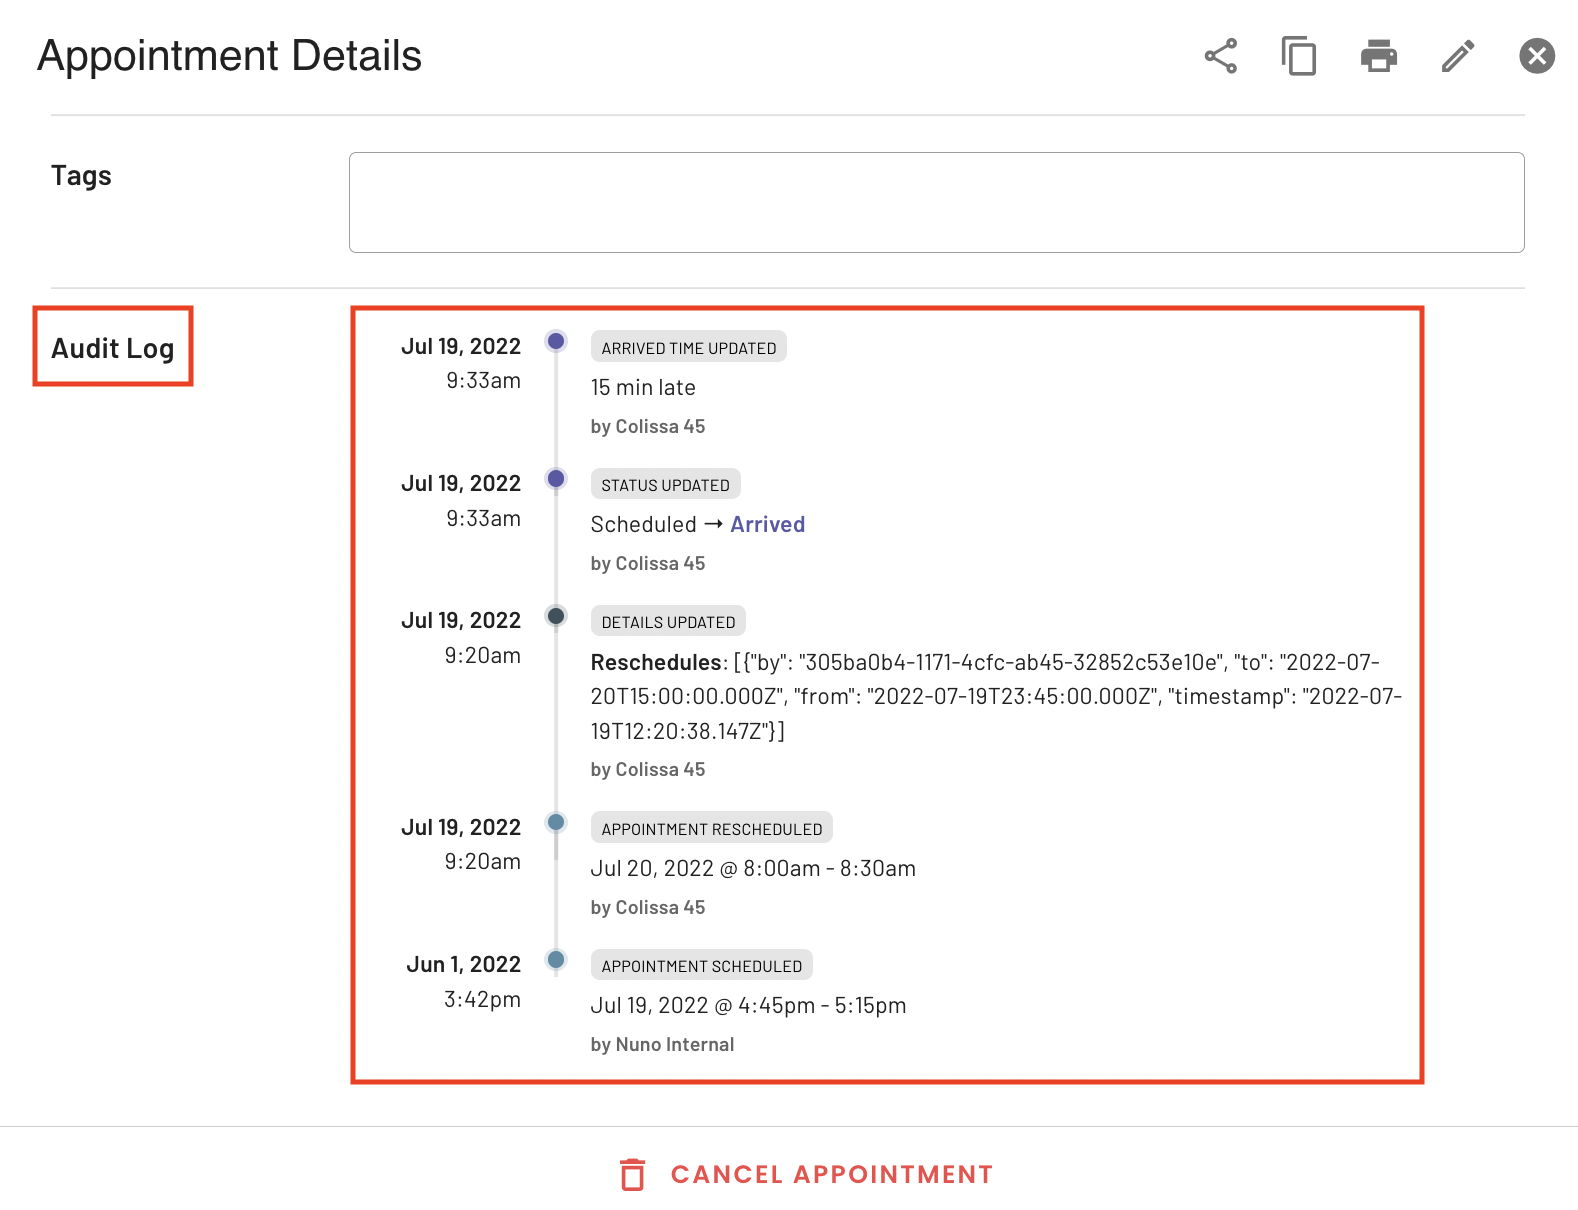Select the Appointment Rescheduled timeline dot

[x=556, y=822]
